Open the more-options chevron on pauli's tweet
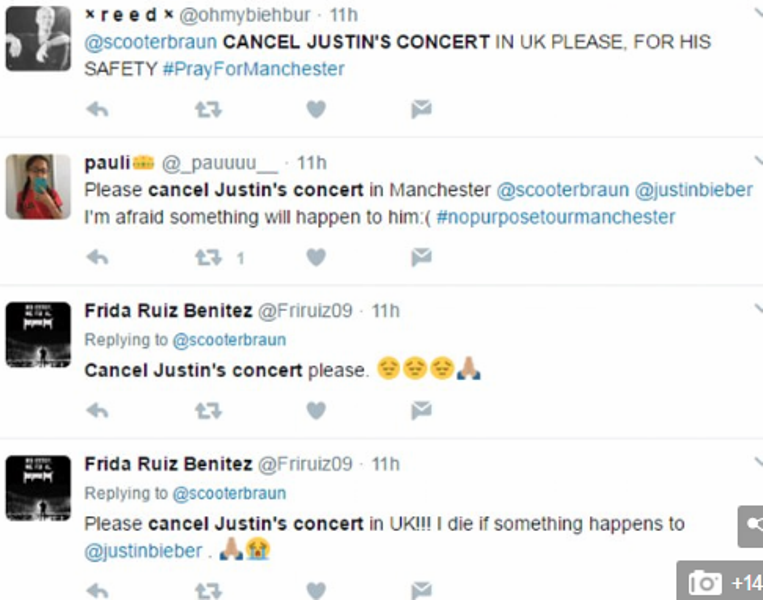The image size is (763, 600). 757,161
